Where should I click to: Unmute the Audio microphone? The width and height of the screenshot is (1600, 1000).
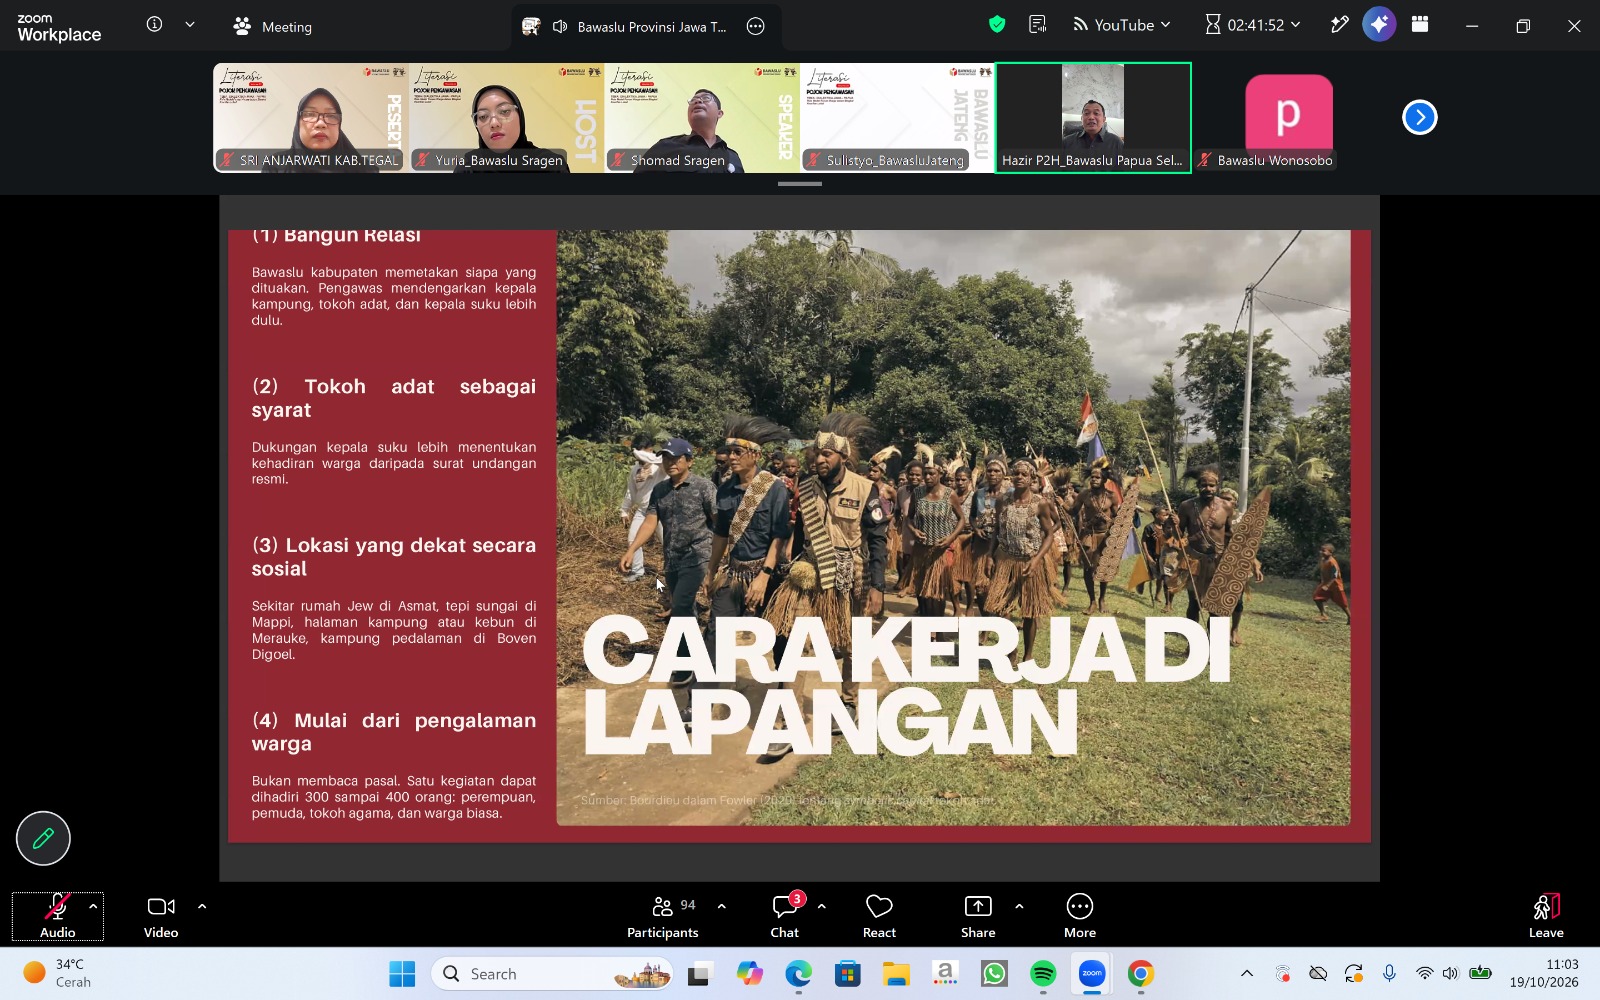click(57, 916)
